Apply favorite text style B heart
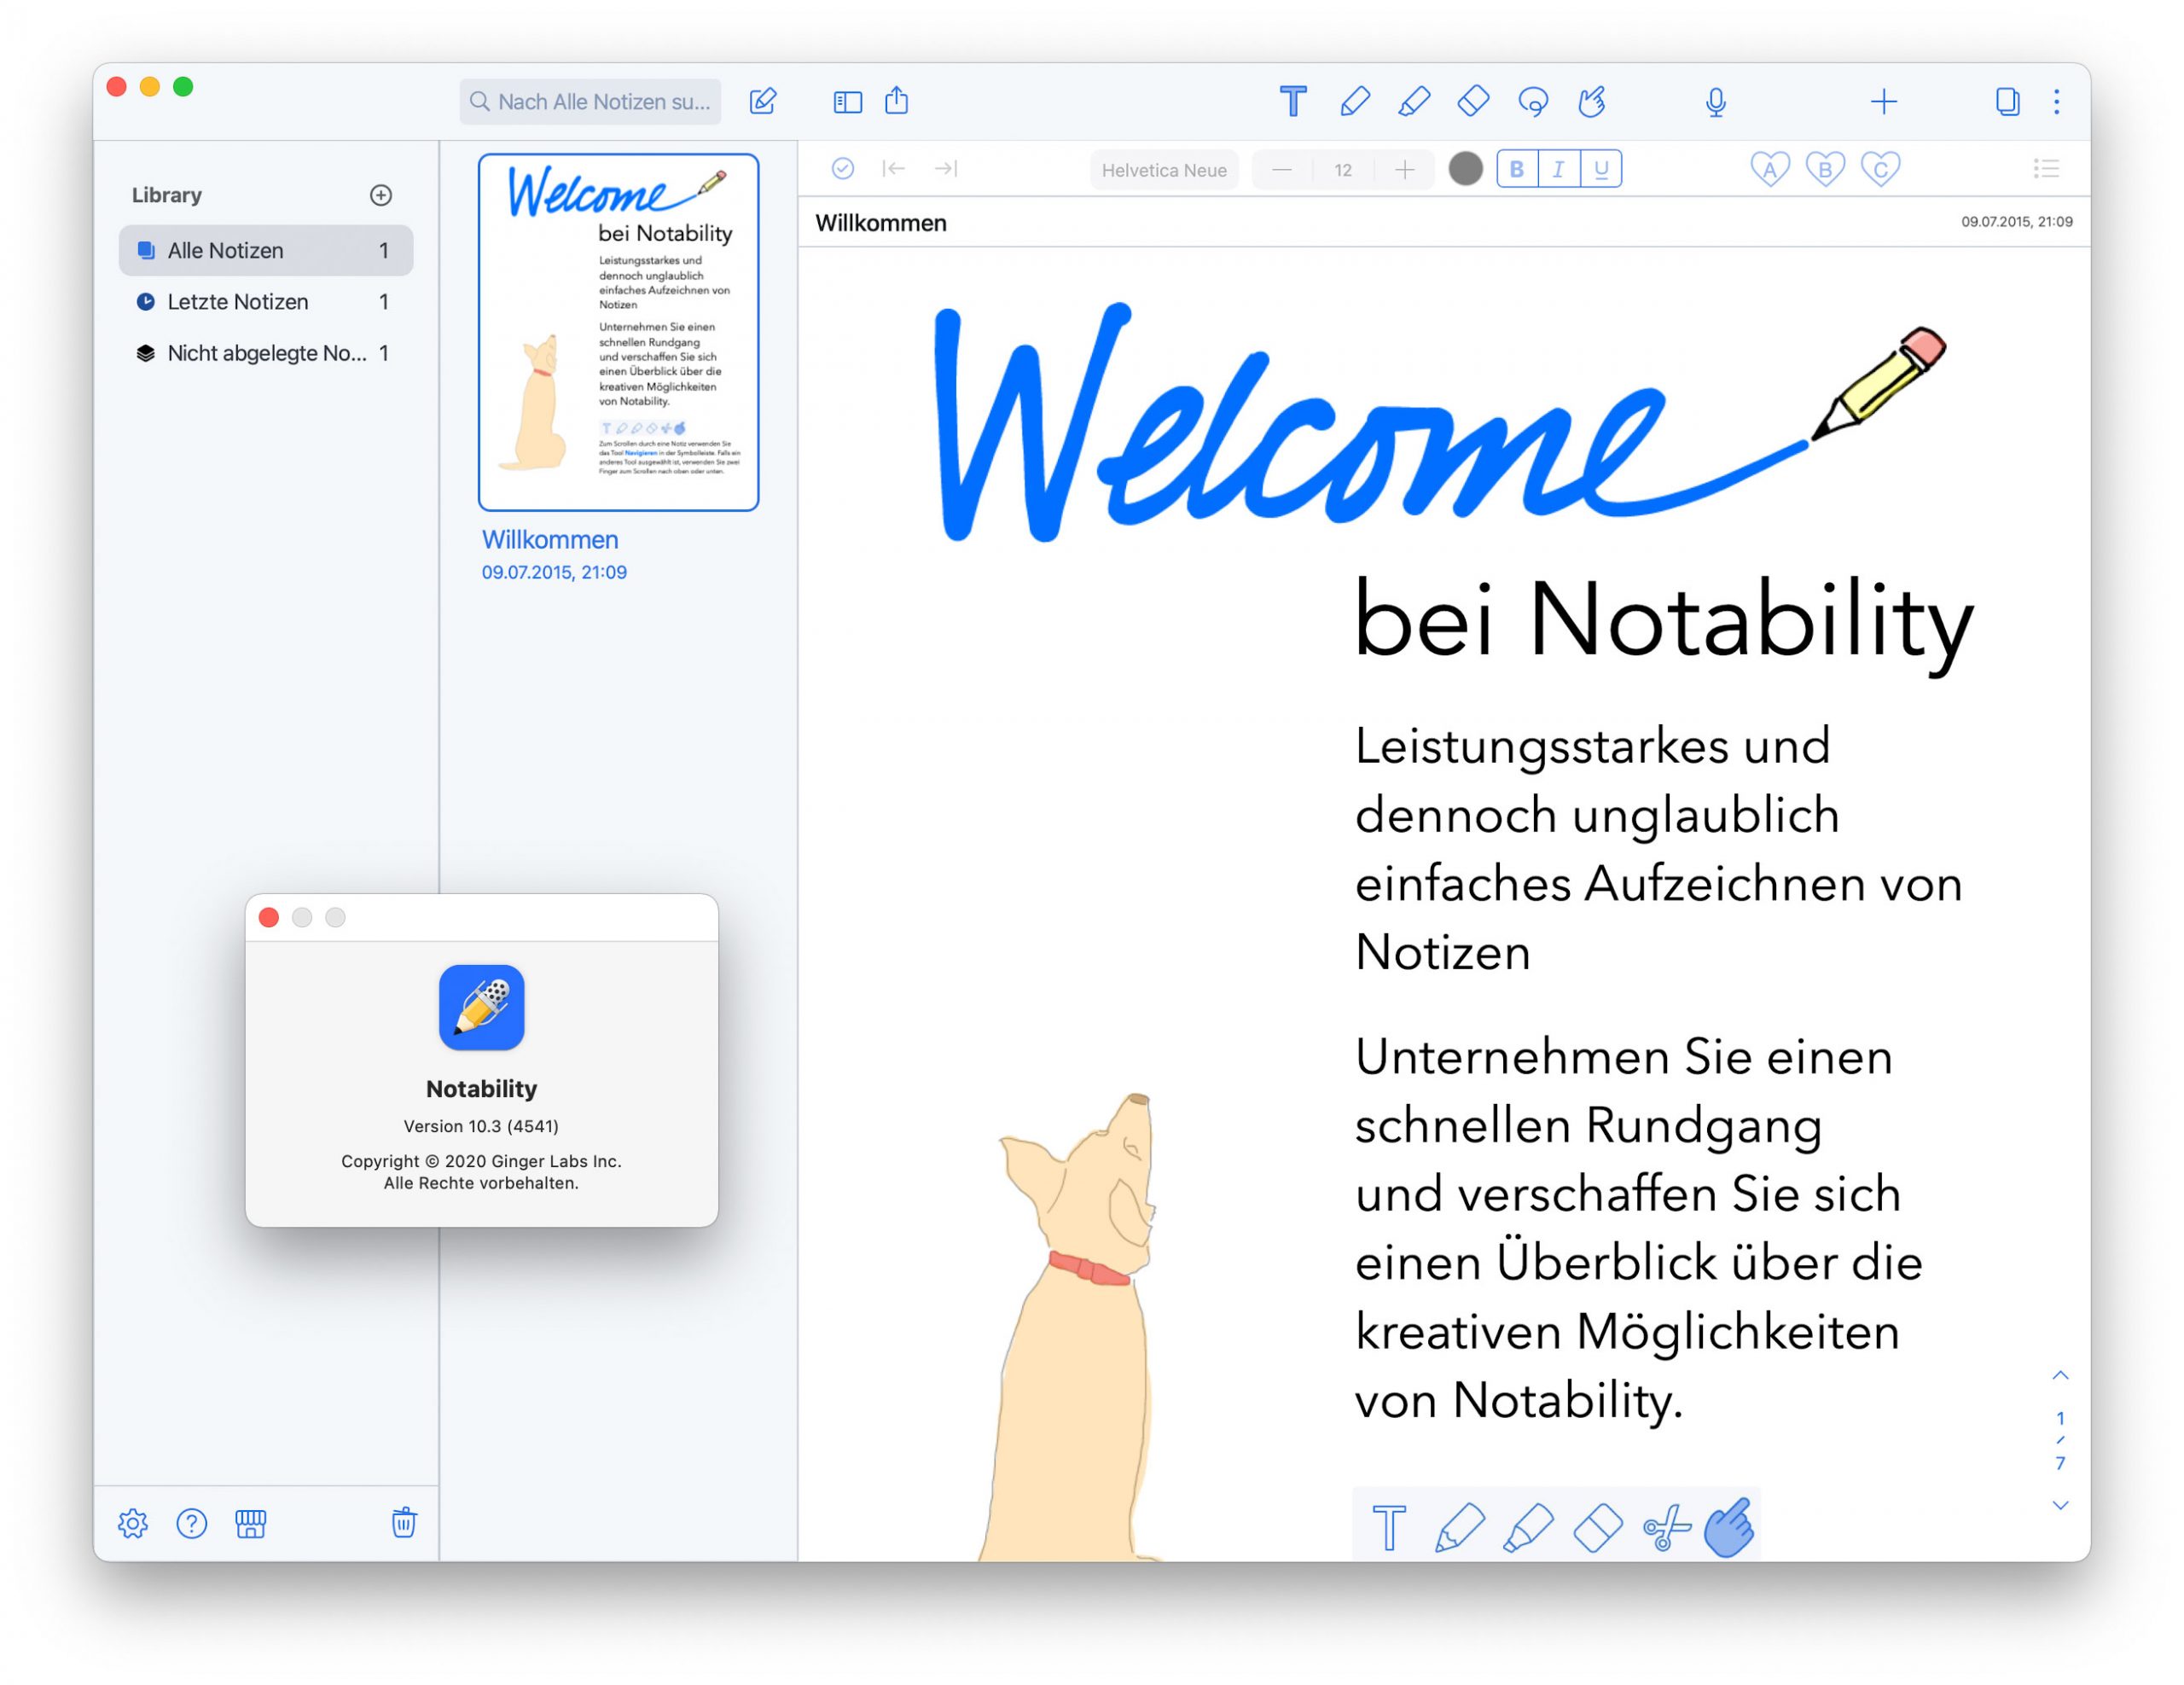The width and height of the screenshot is (2184, 1685). 1825,169
